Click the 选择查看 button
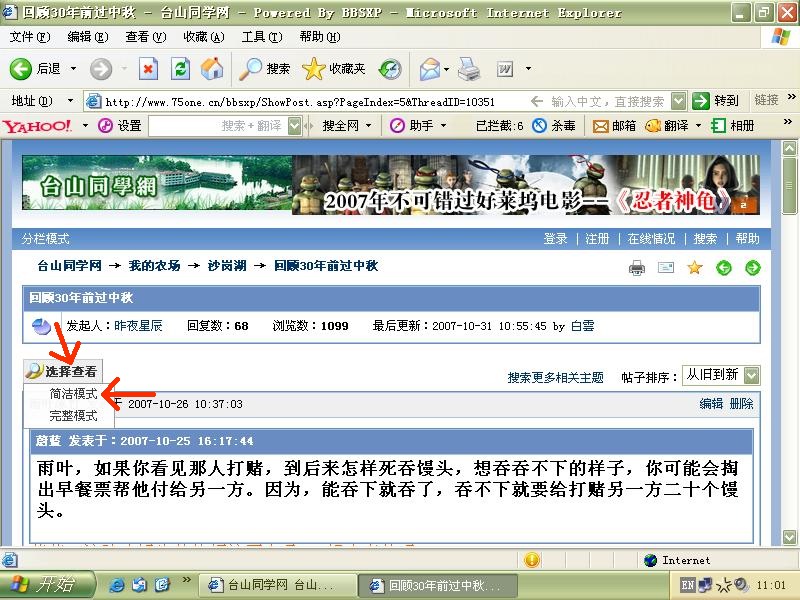 coord(63,371)
